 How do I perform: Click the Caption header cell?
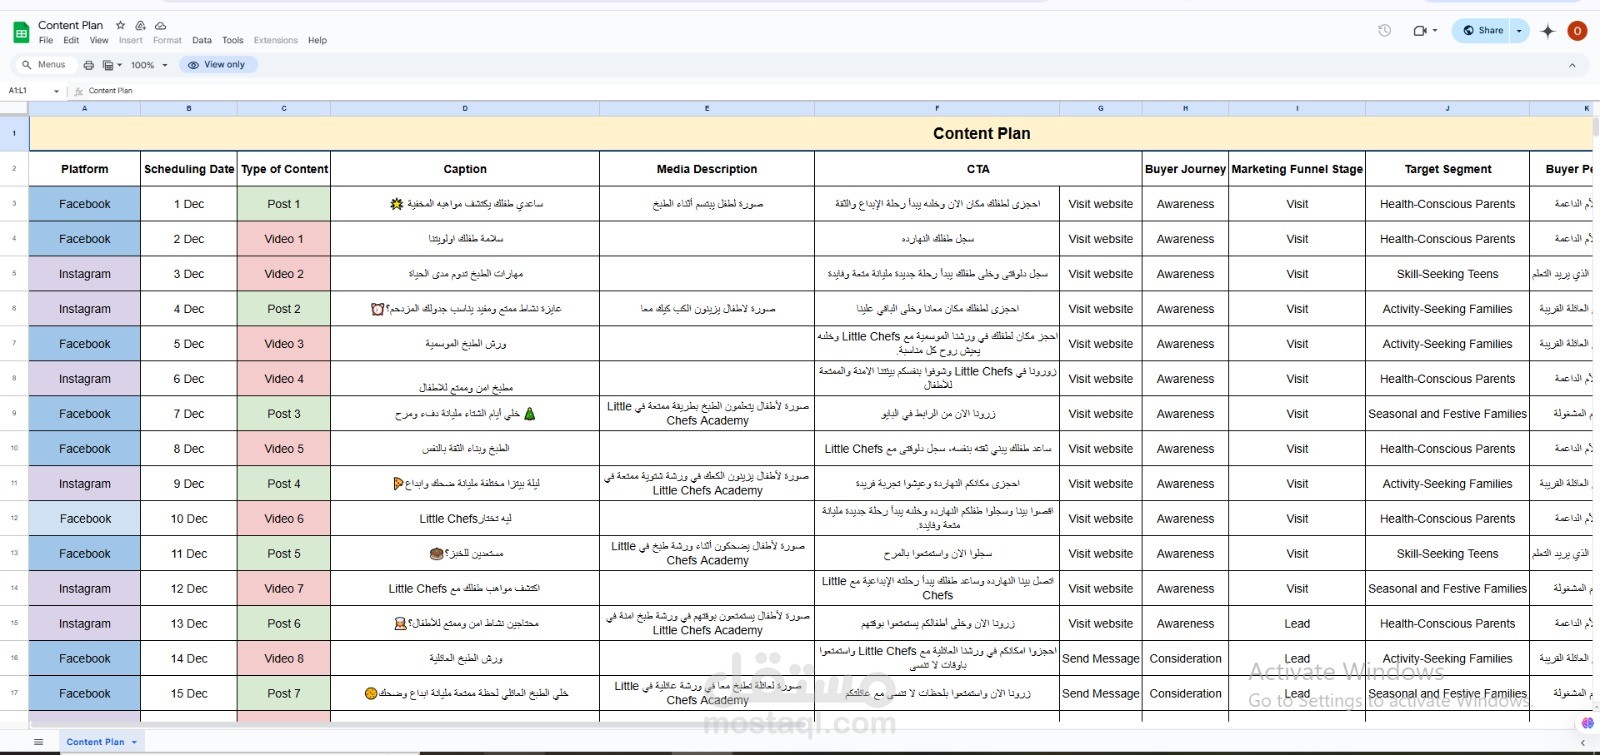[465, 169]
